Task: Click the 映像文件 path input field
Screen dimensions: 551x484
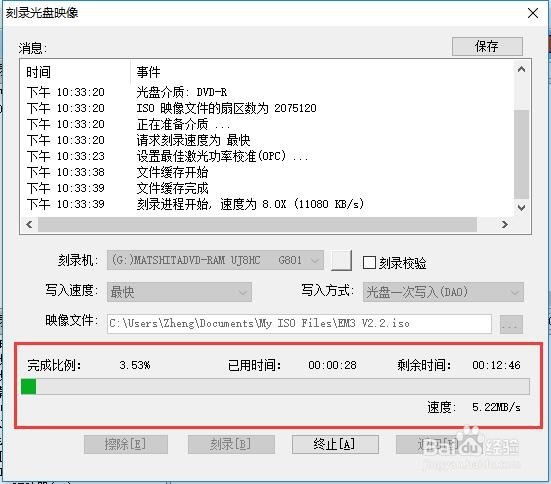Action: point(299,324)
